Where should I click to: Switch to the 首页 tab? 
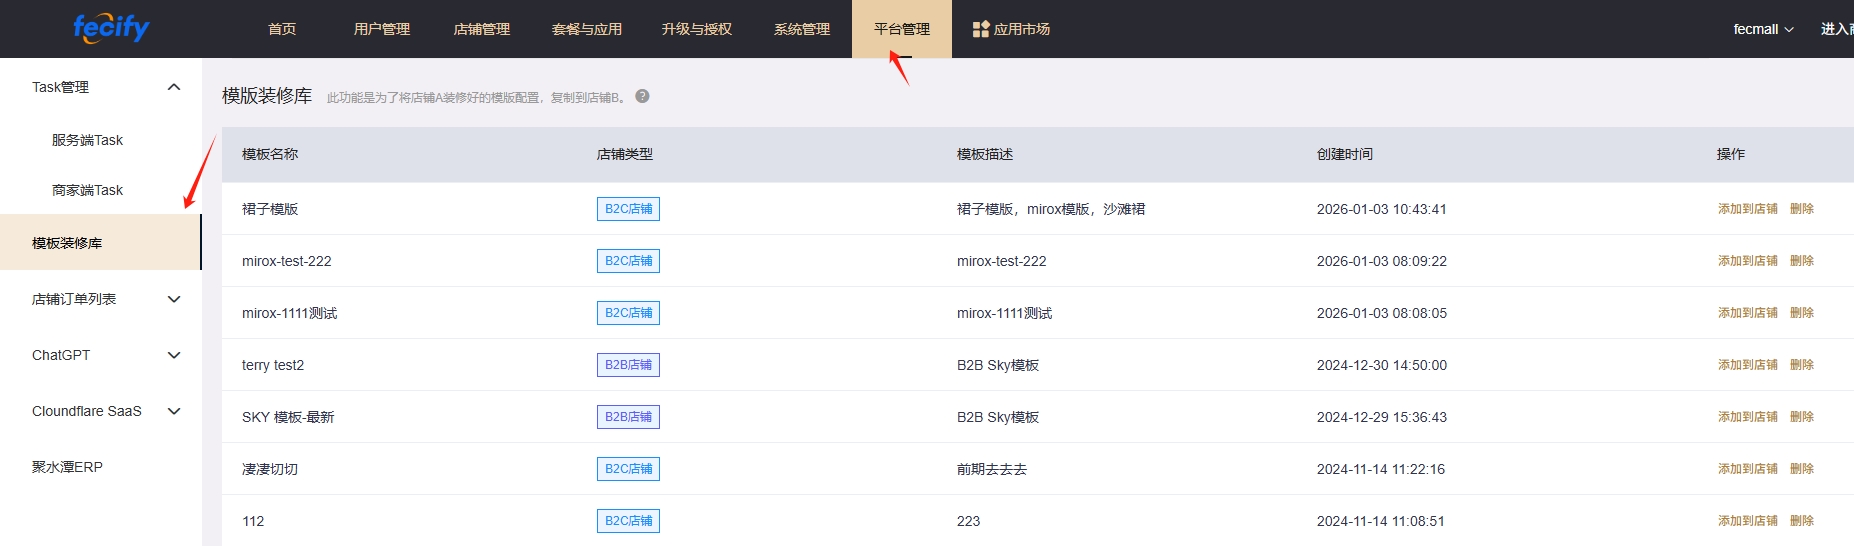point(282,29)
